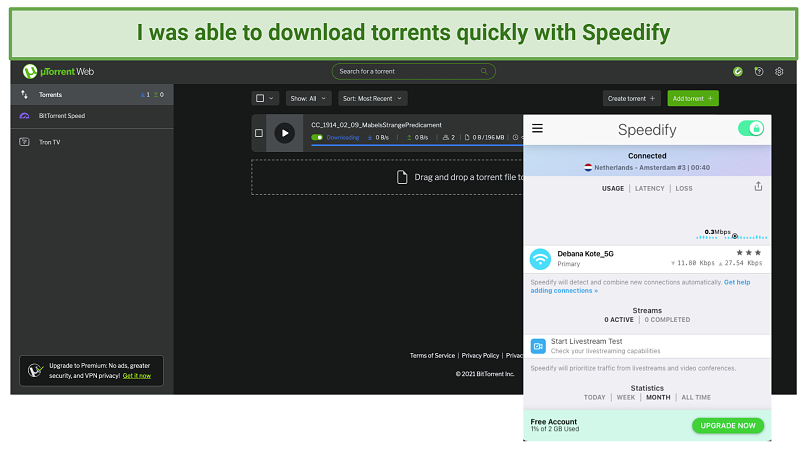Viewport: 806px width, 453px height.
Task: Click the Livestream Test camera icon
Action: (x=538, y=346)
